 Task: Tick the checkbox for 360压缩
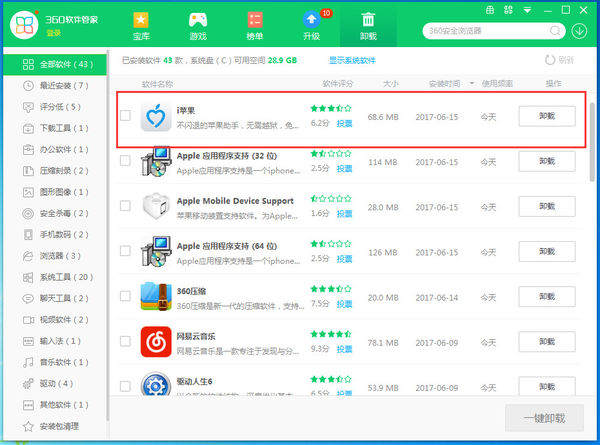pos(125,296)
